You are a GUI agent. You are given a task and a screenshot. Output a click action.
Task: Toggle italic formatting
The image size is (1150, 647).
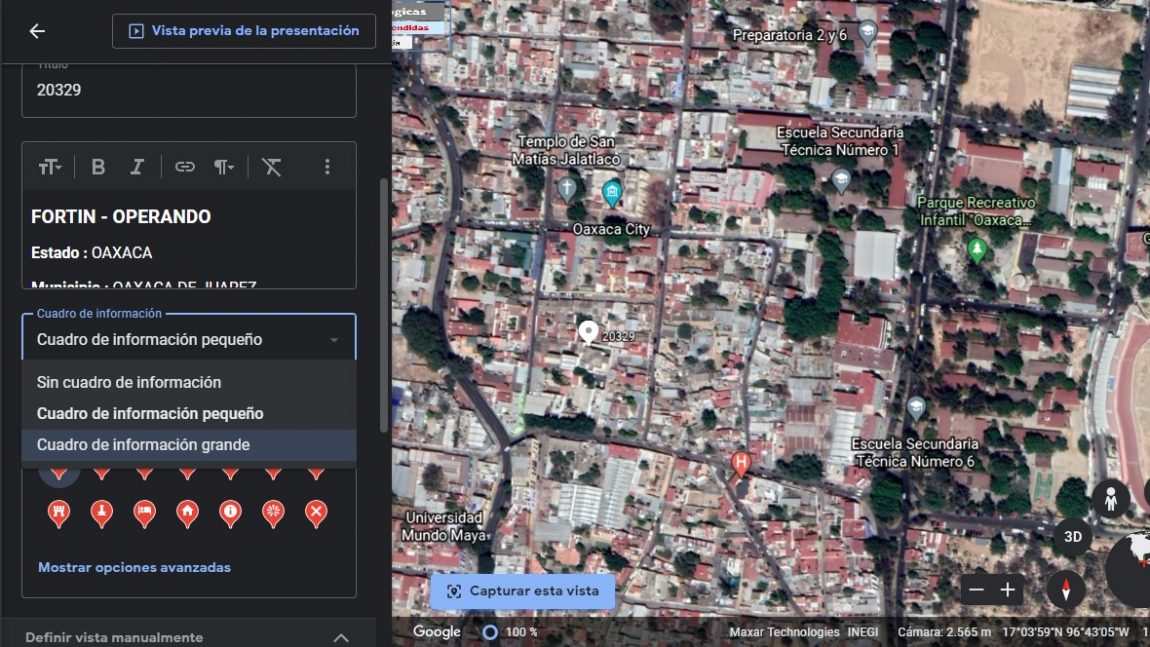coord(136,167)
